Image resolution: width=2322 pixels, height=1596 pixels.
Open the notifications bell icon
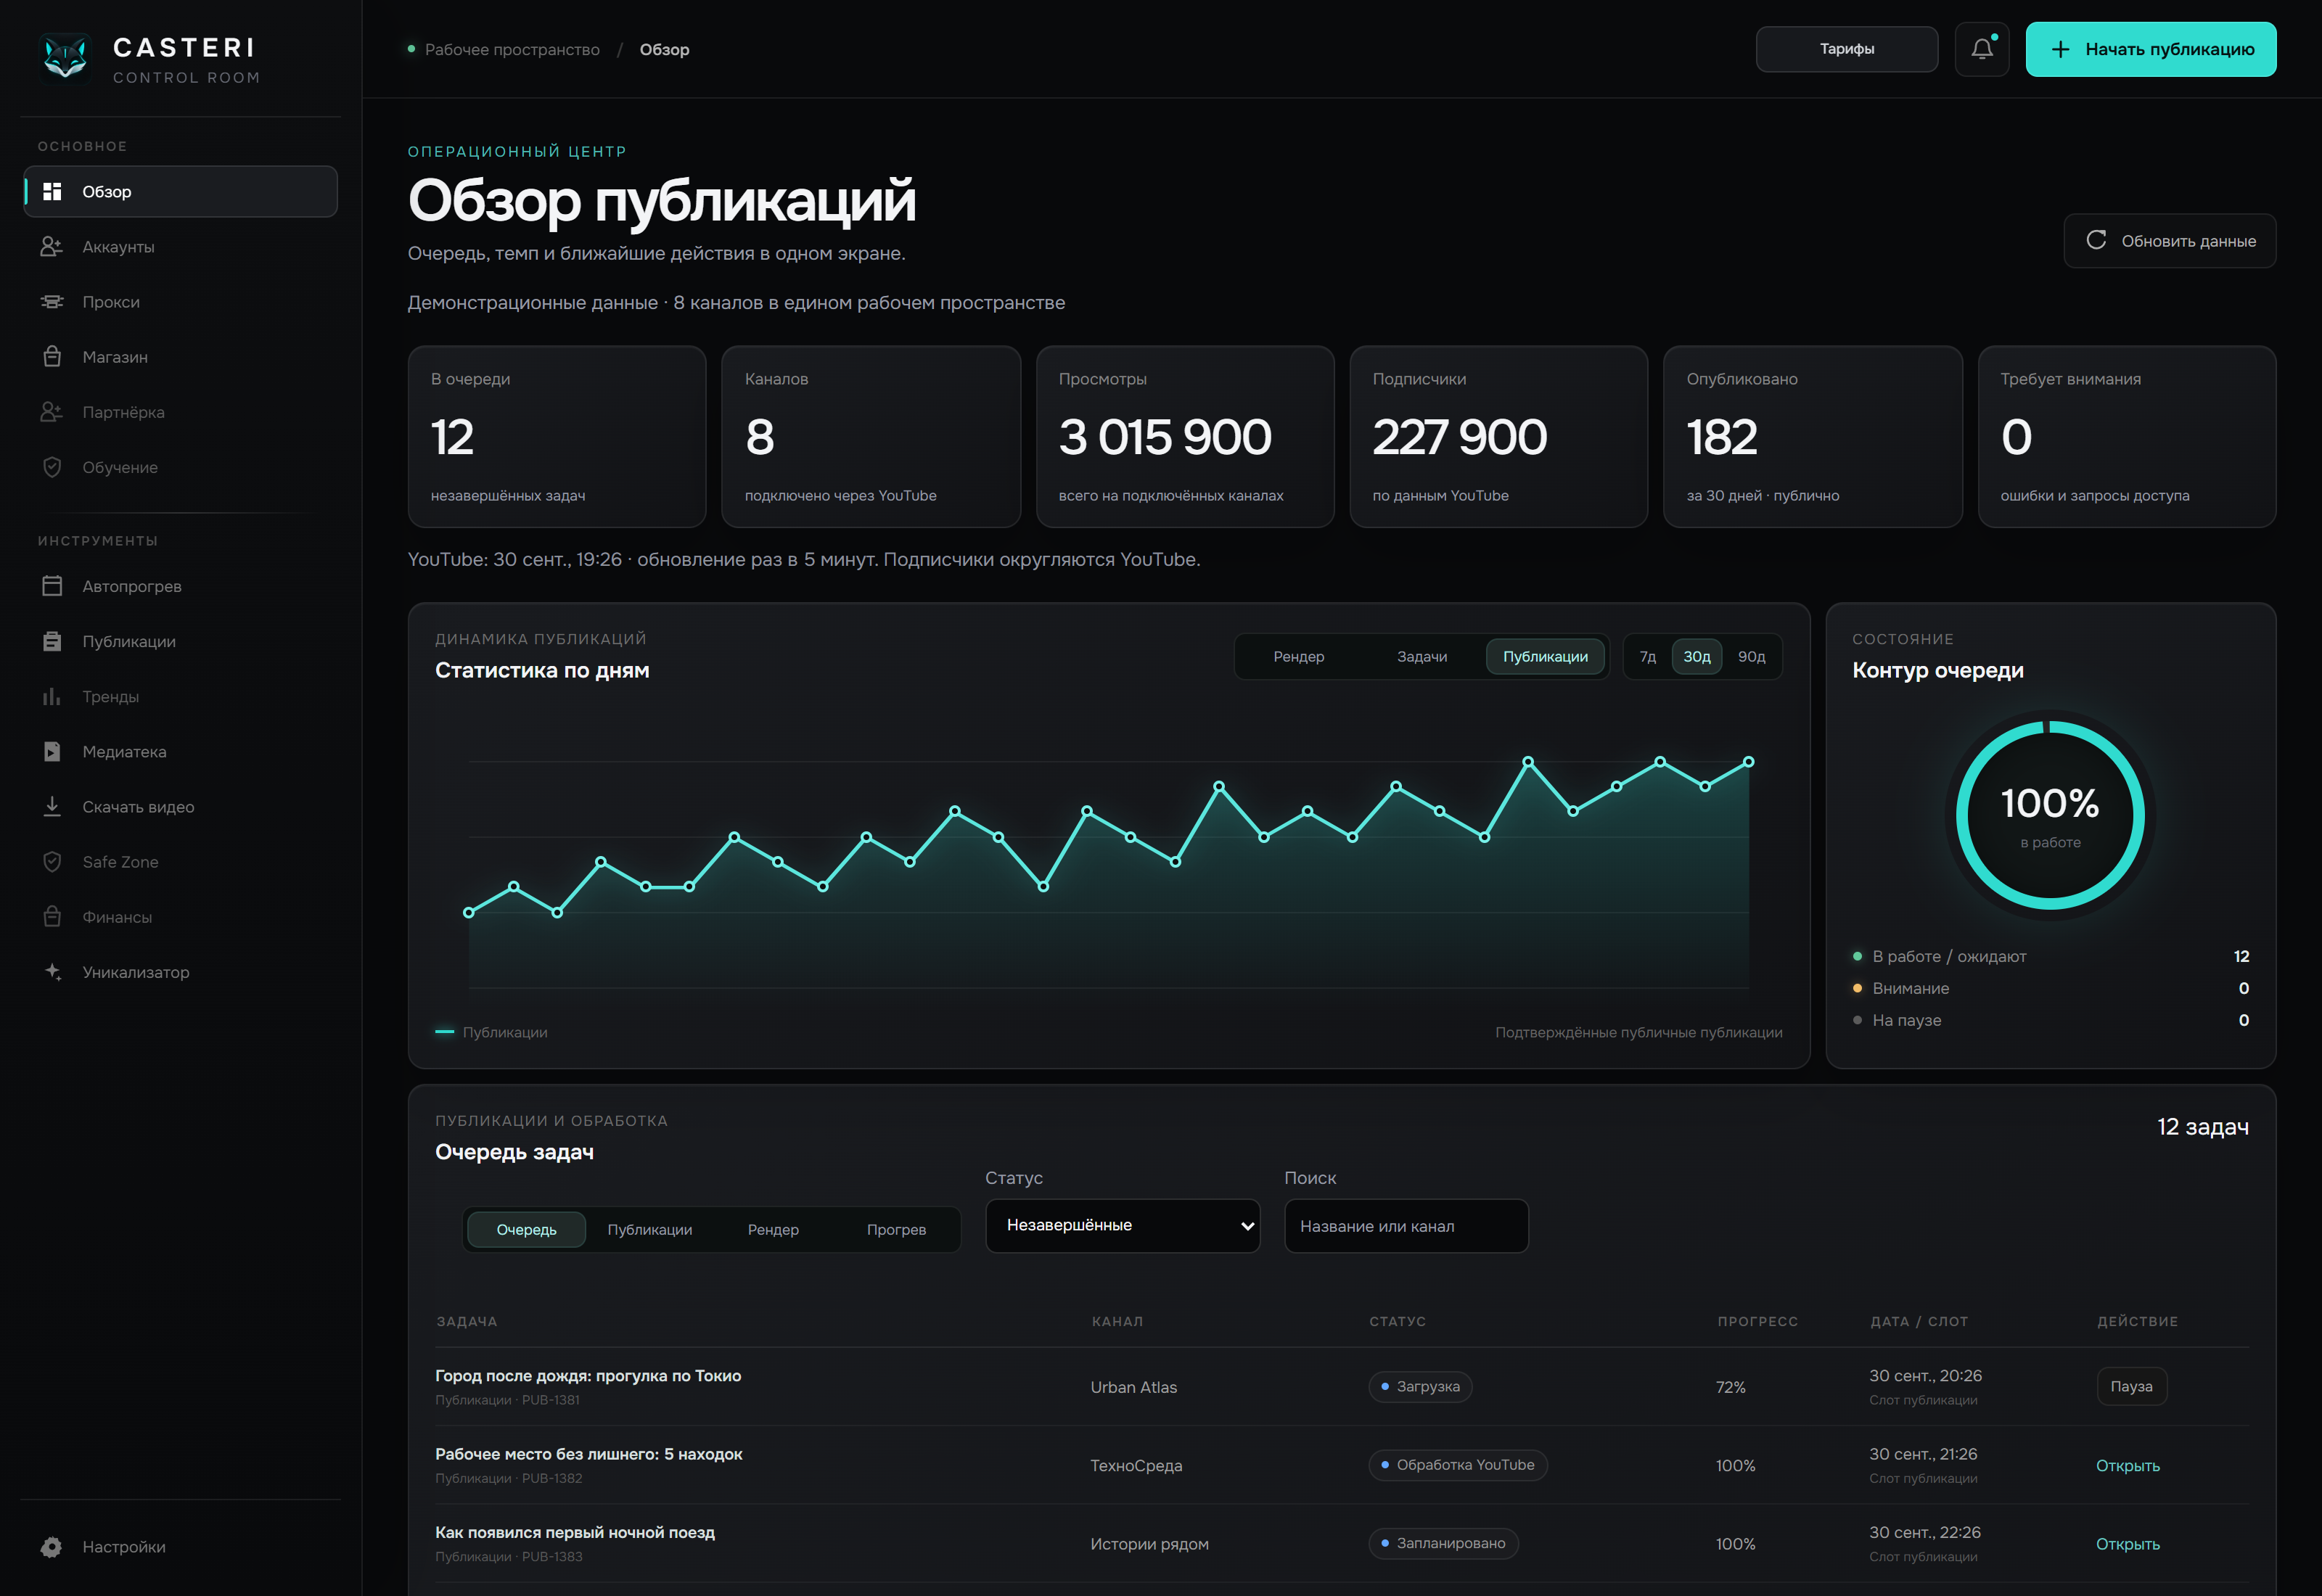pos(1981,49)
